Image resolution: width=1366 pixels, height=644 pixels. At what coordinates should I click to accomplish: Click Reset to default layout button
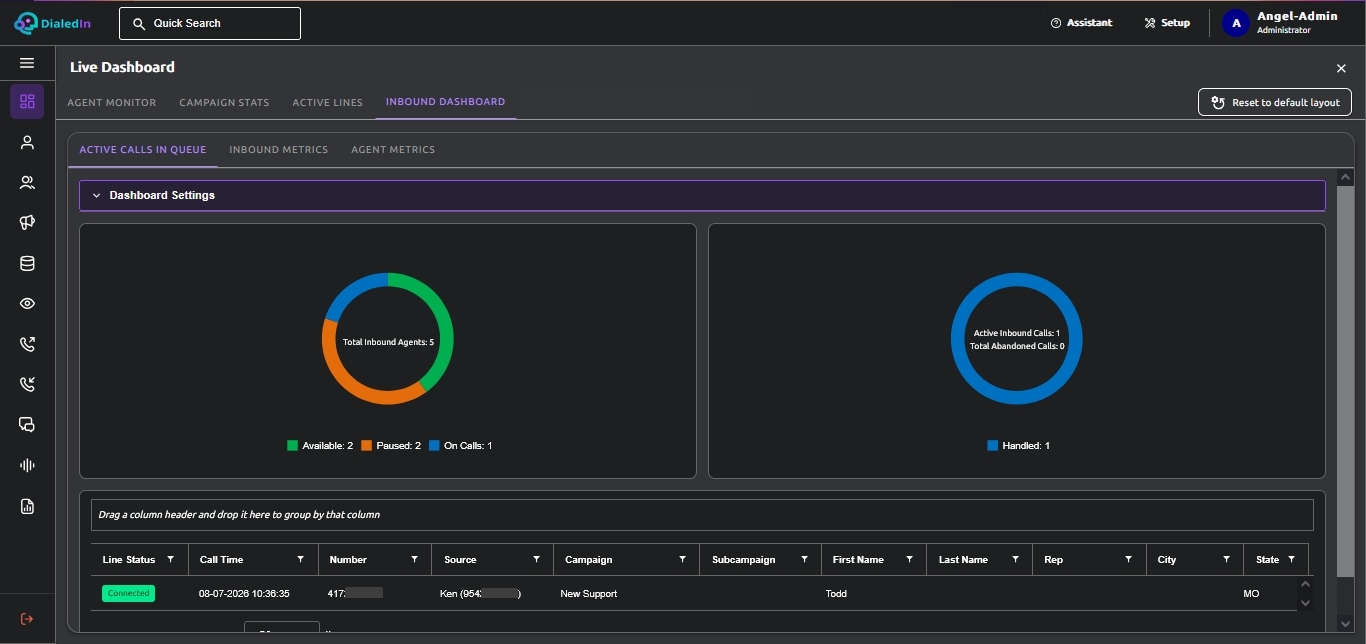point(1275,102)
